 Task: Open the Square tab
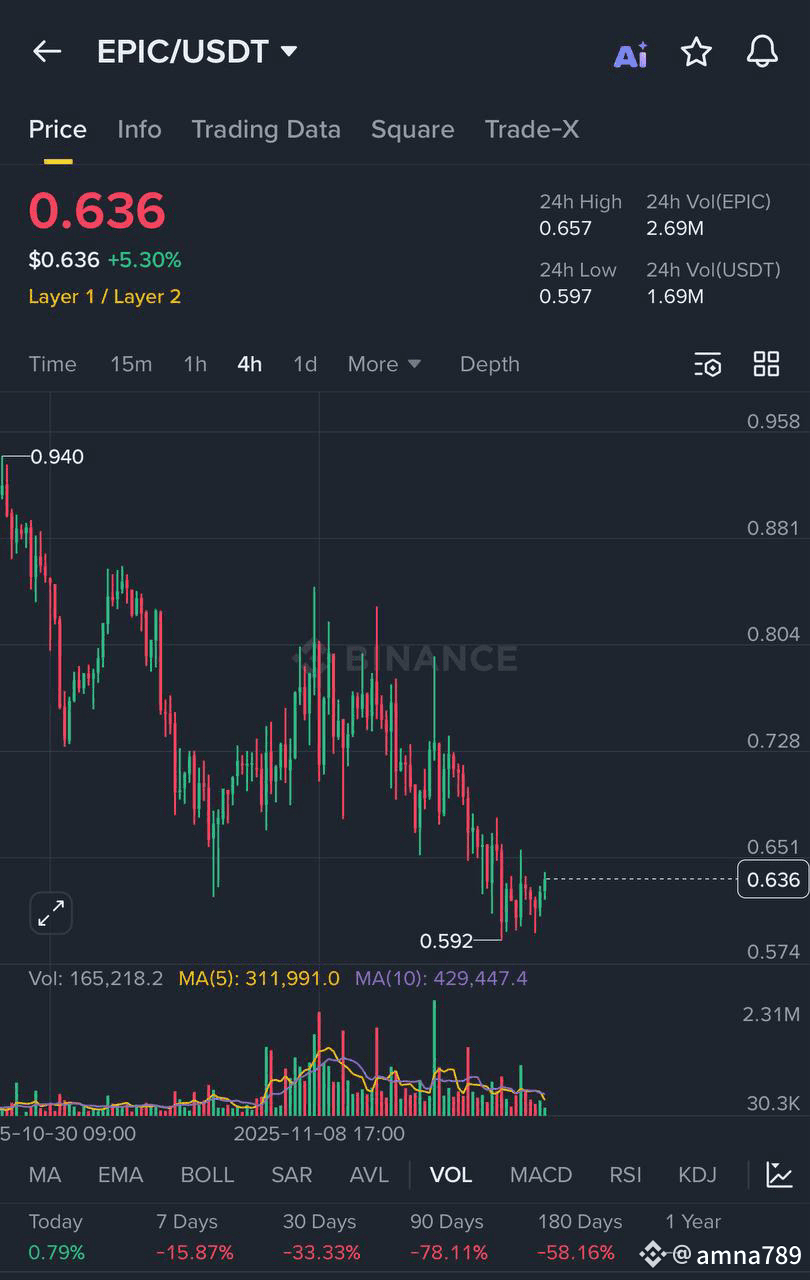click(x=412, y=129)
